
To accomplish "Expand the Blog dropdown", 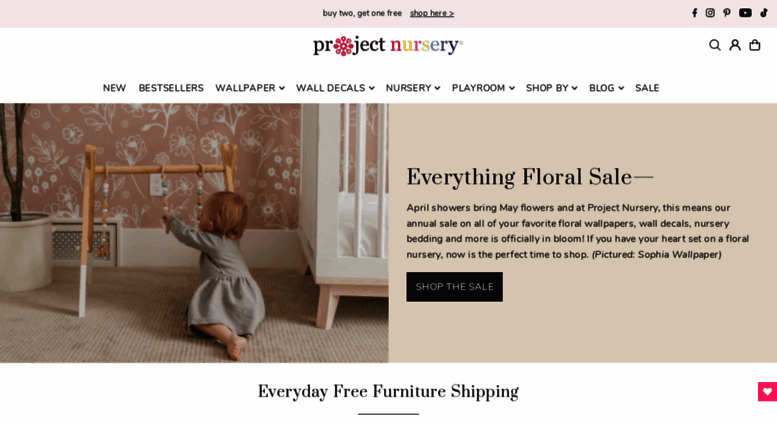I will pyautogui.click(x=606, y=88).
